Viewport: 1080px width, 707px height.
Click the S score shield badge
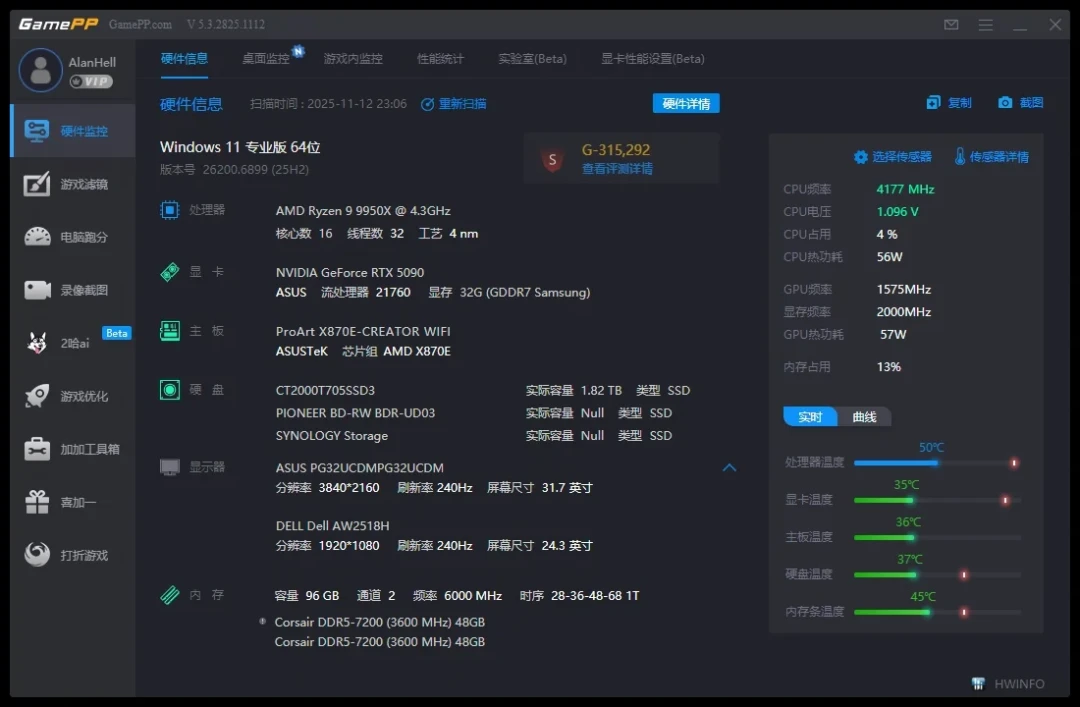coord(552,160)
